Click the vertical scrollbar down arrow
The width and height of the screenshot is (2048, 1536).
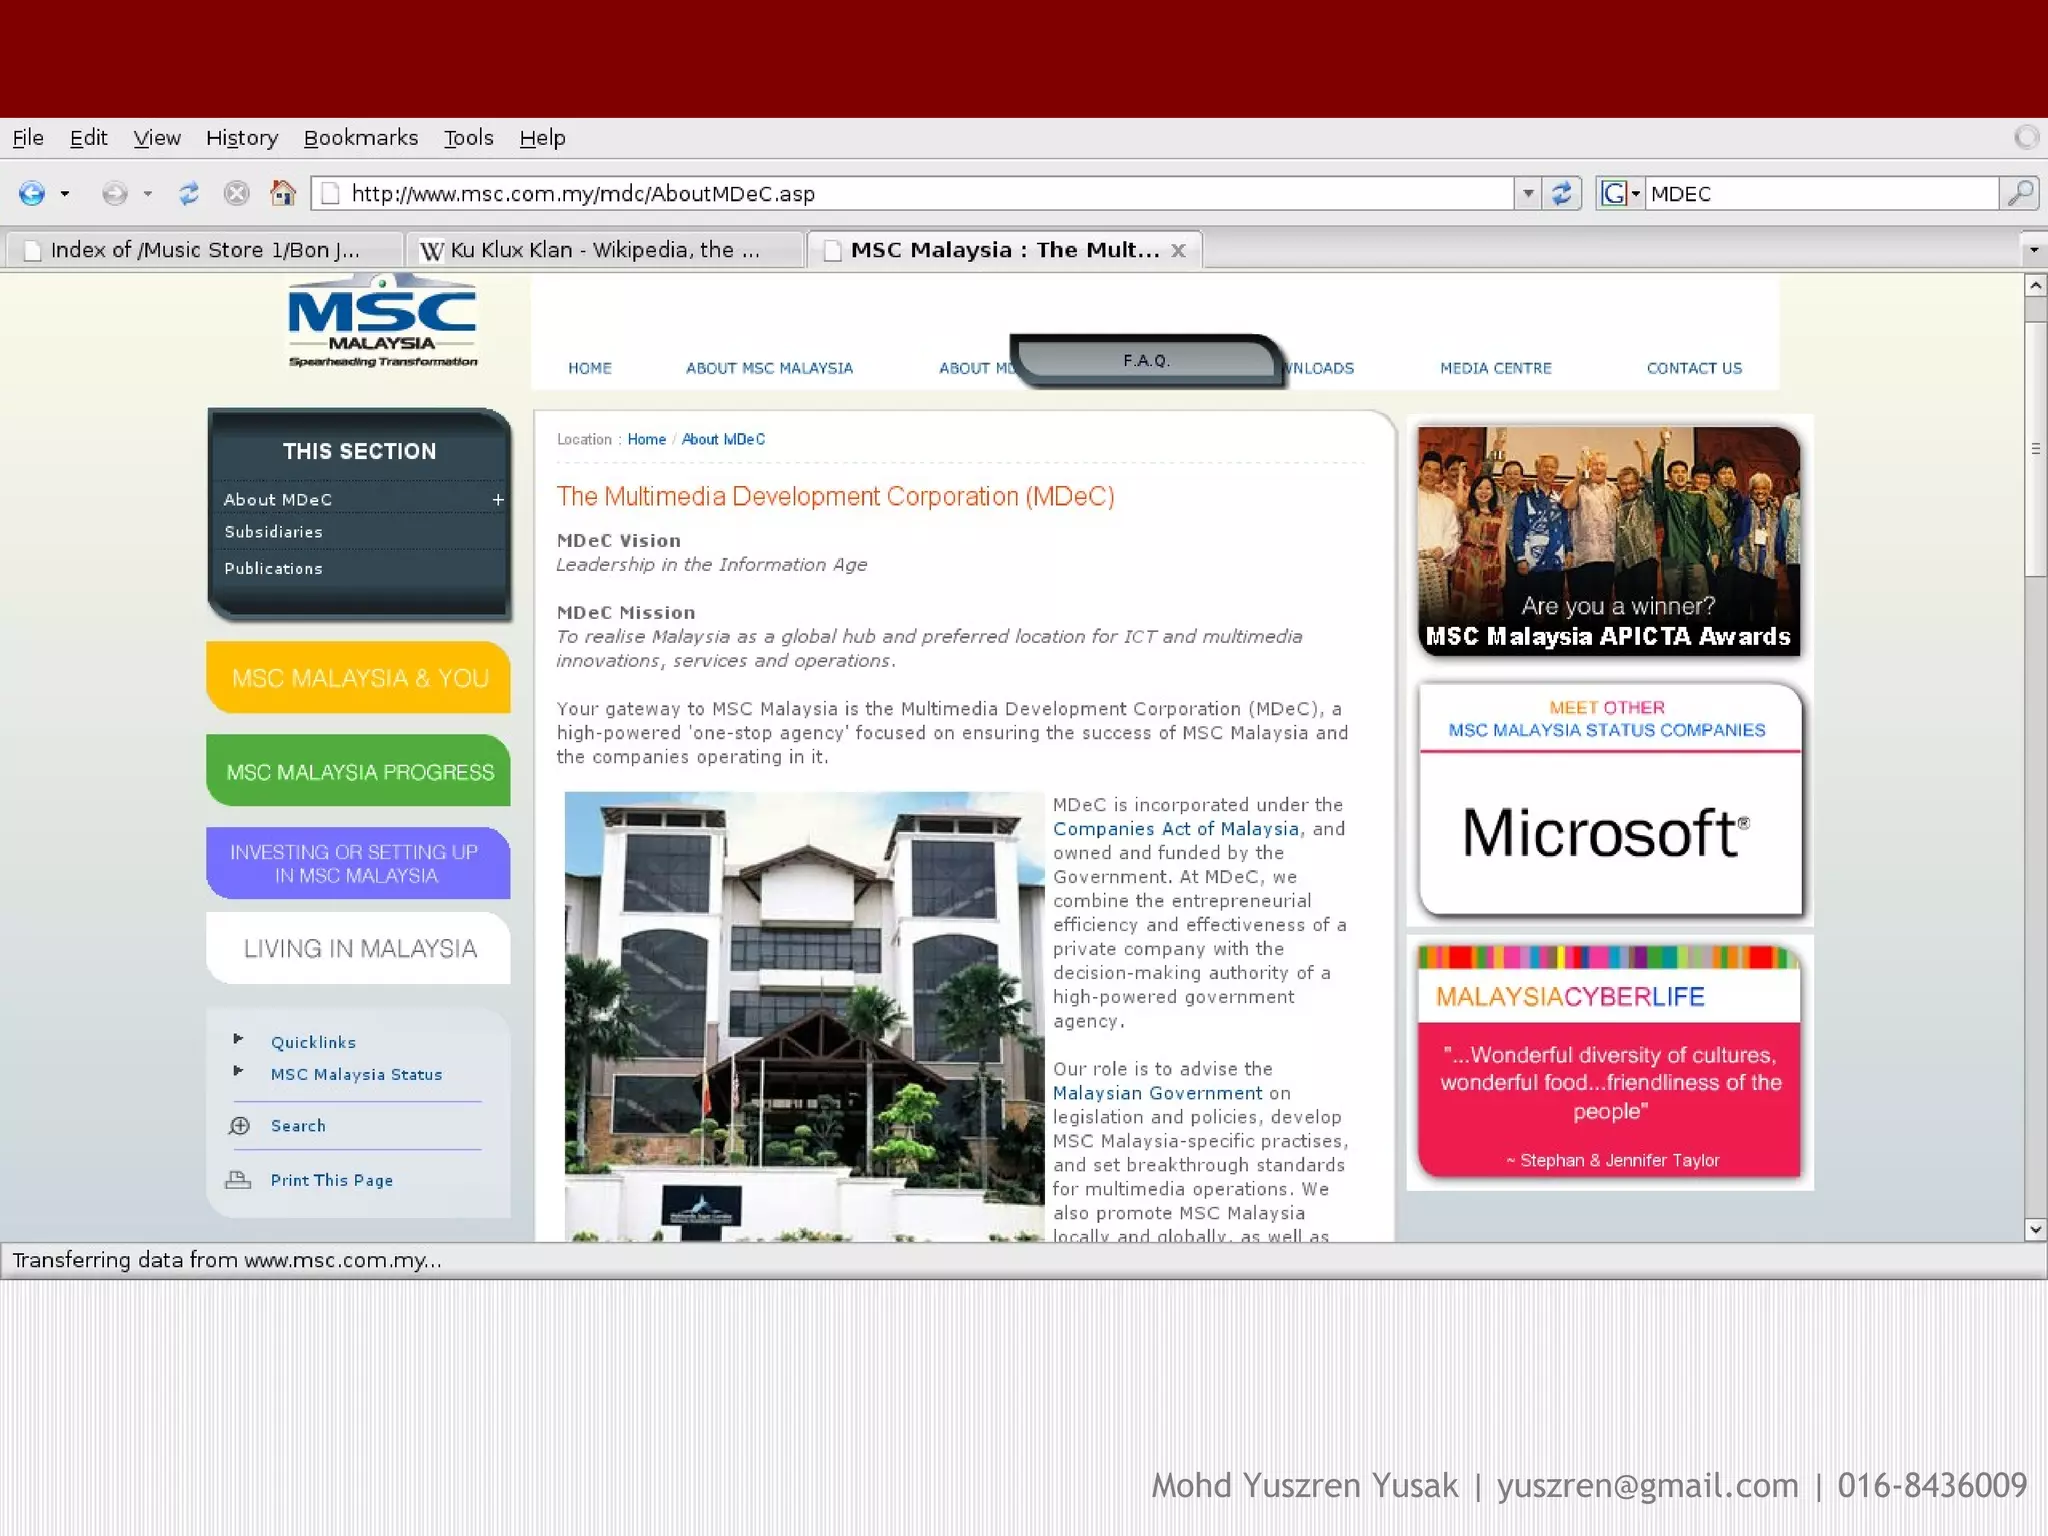[x=2035, y=1230]
